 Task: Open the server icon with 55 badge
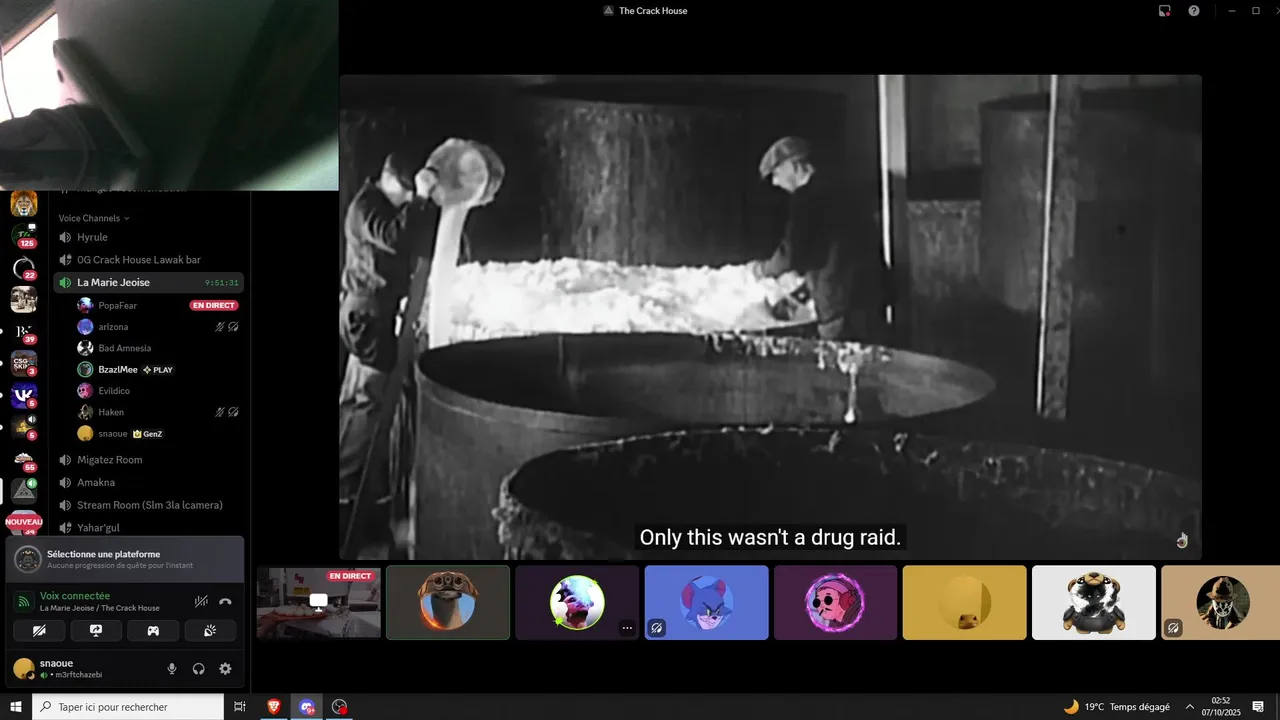click(24, 459)
